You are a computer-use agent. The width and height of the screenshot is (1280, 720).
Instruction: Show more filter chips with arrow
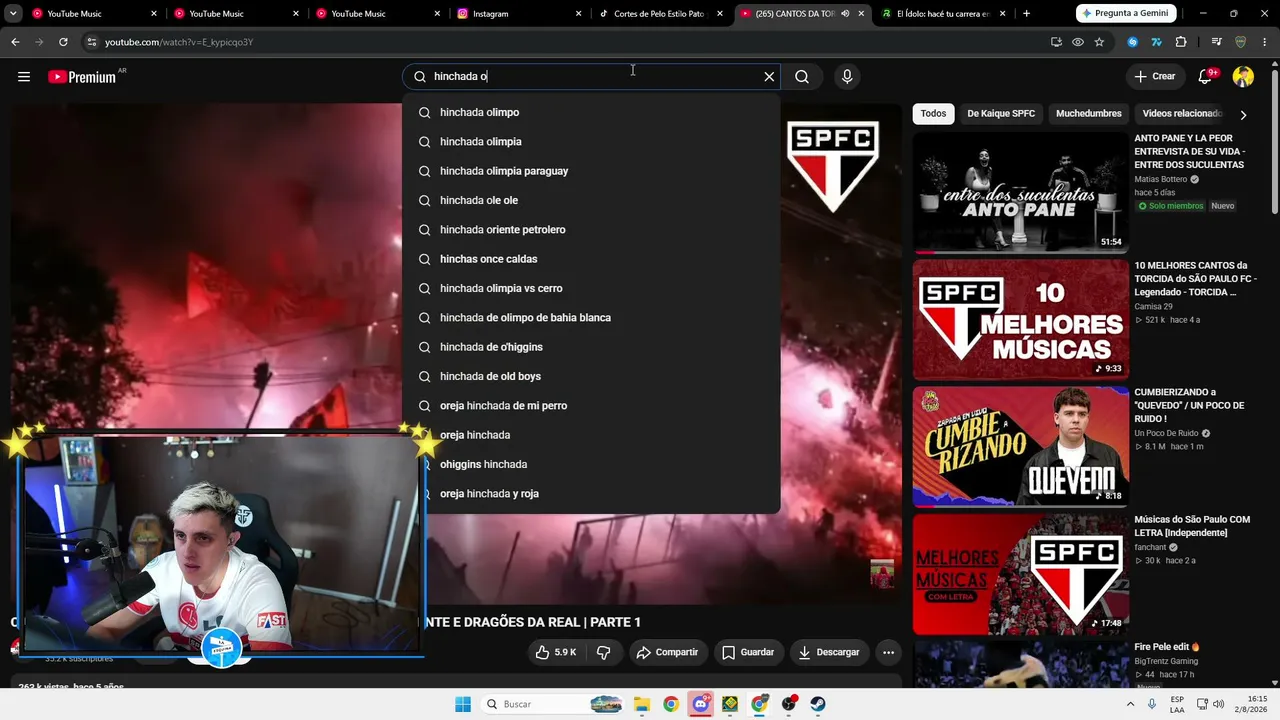click(x=1243, y=114)
